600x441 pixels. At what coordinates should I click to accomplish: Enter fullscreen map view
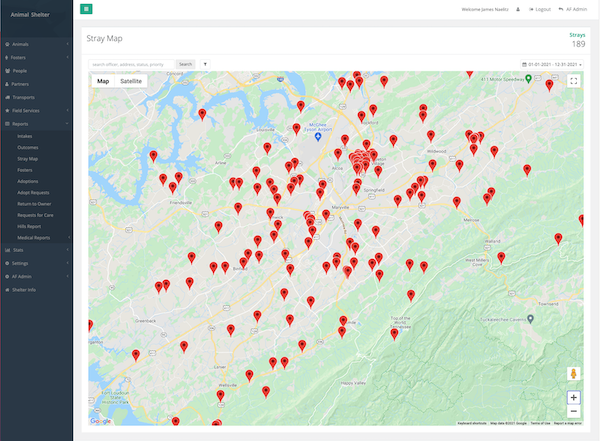tap(573, 81)
